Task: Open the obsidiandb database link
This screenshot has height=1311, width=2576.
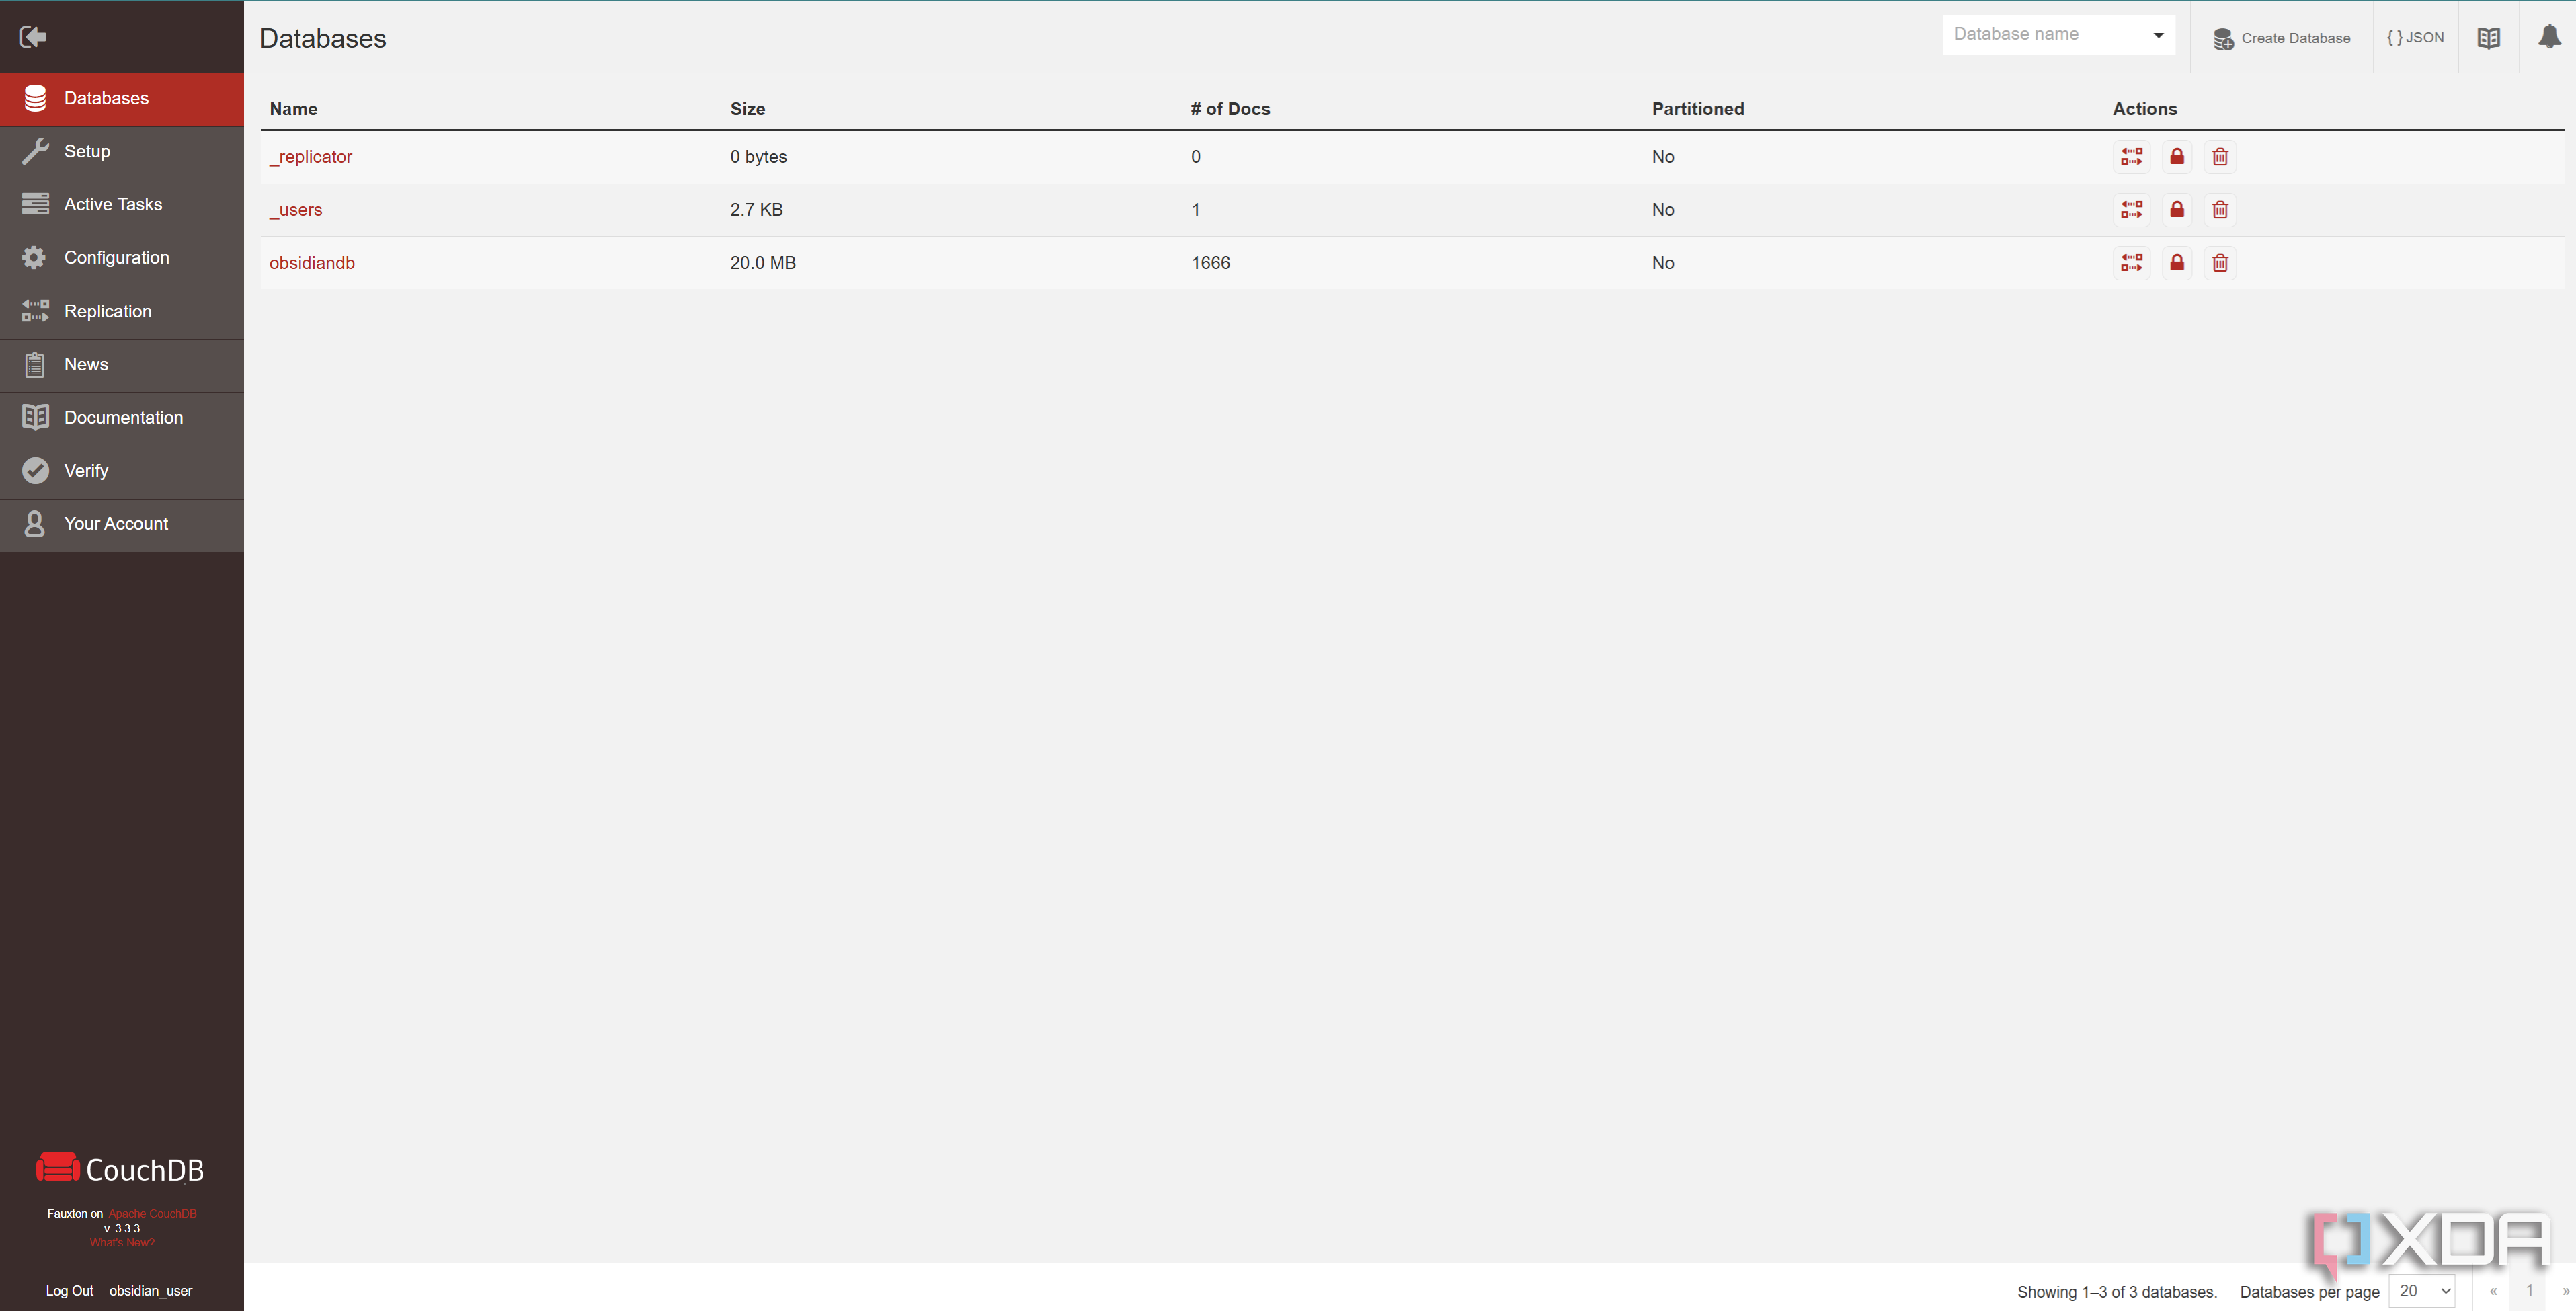Action: coord(312,262)
